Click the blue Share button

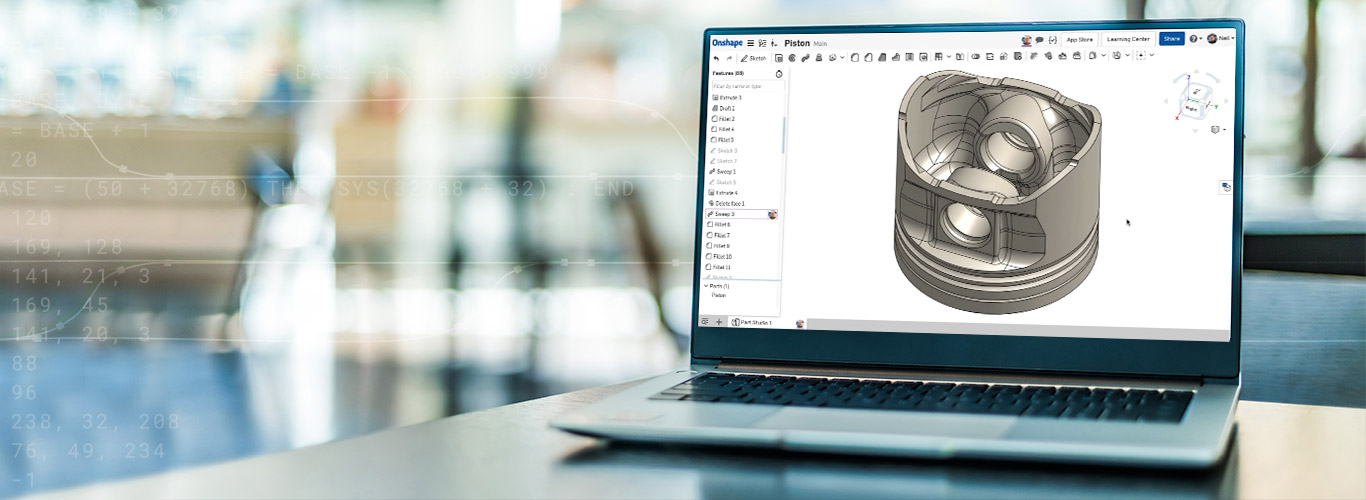(x=1171, y=39)
